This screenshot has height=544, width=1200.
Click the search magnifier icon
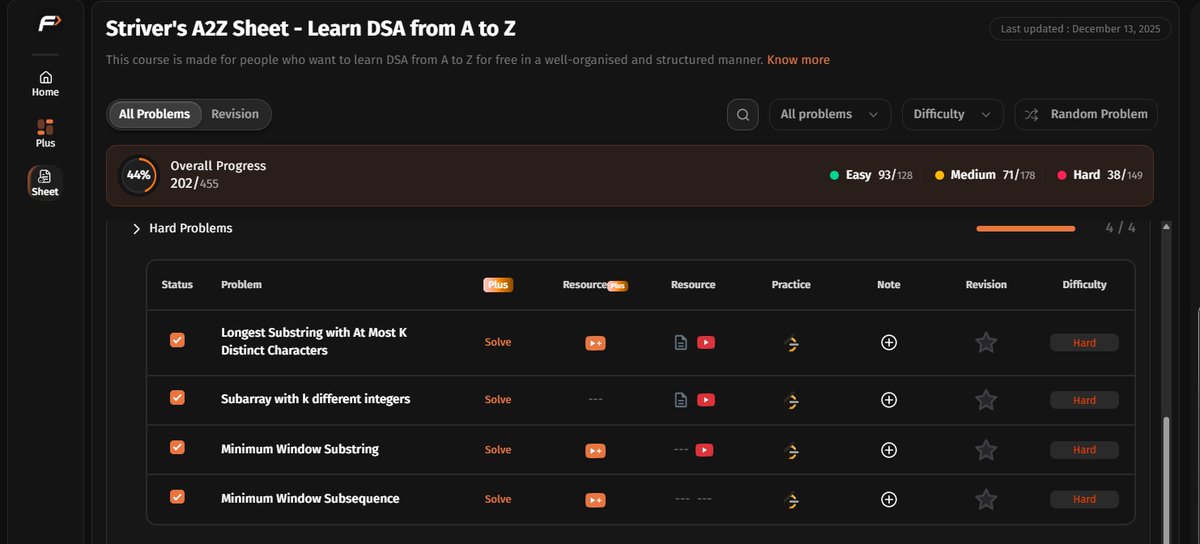pyautogui.click(x=743, y=114)
